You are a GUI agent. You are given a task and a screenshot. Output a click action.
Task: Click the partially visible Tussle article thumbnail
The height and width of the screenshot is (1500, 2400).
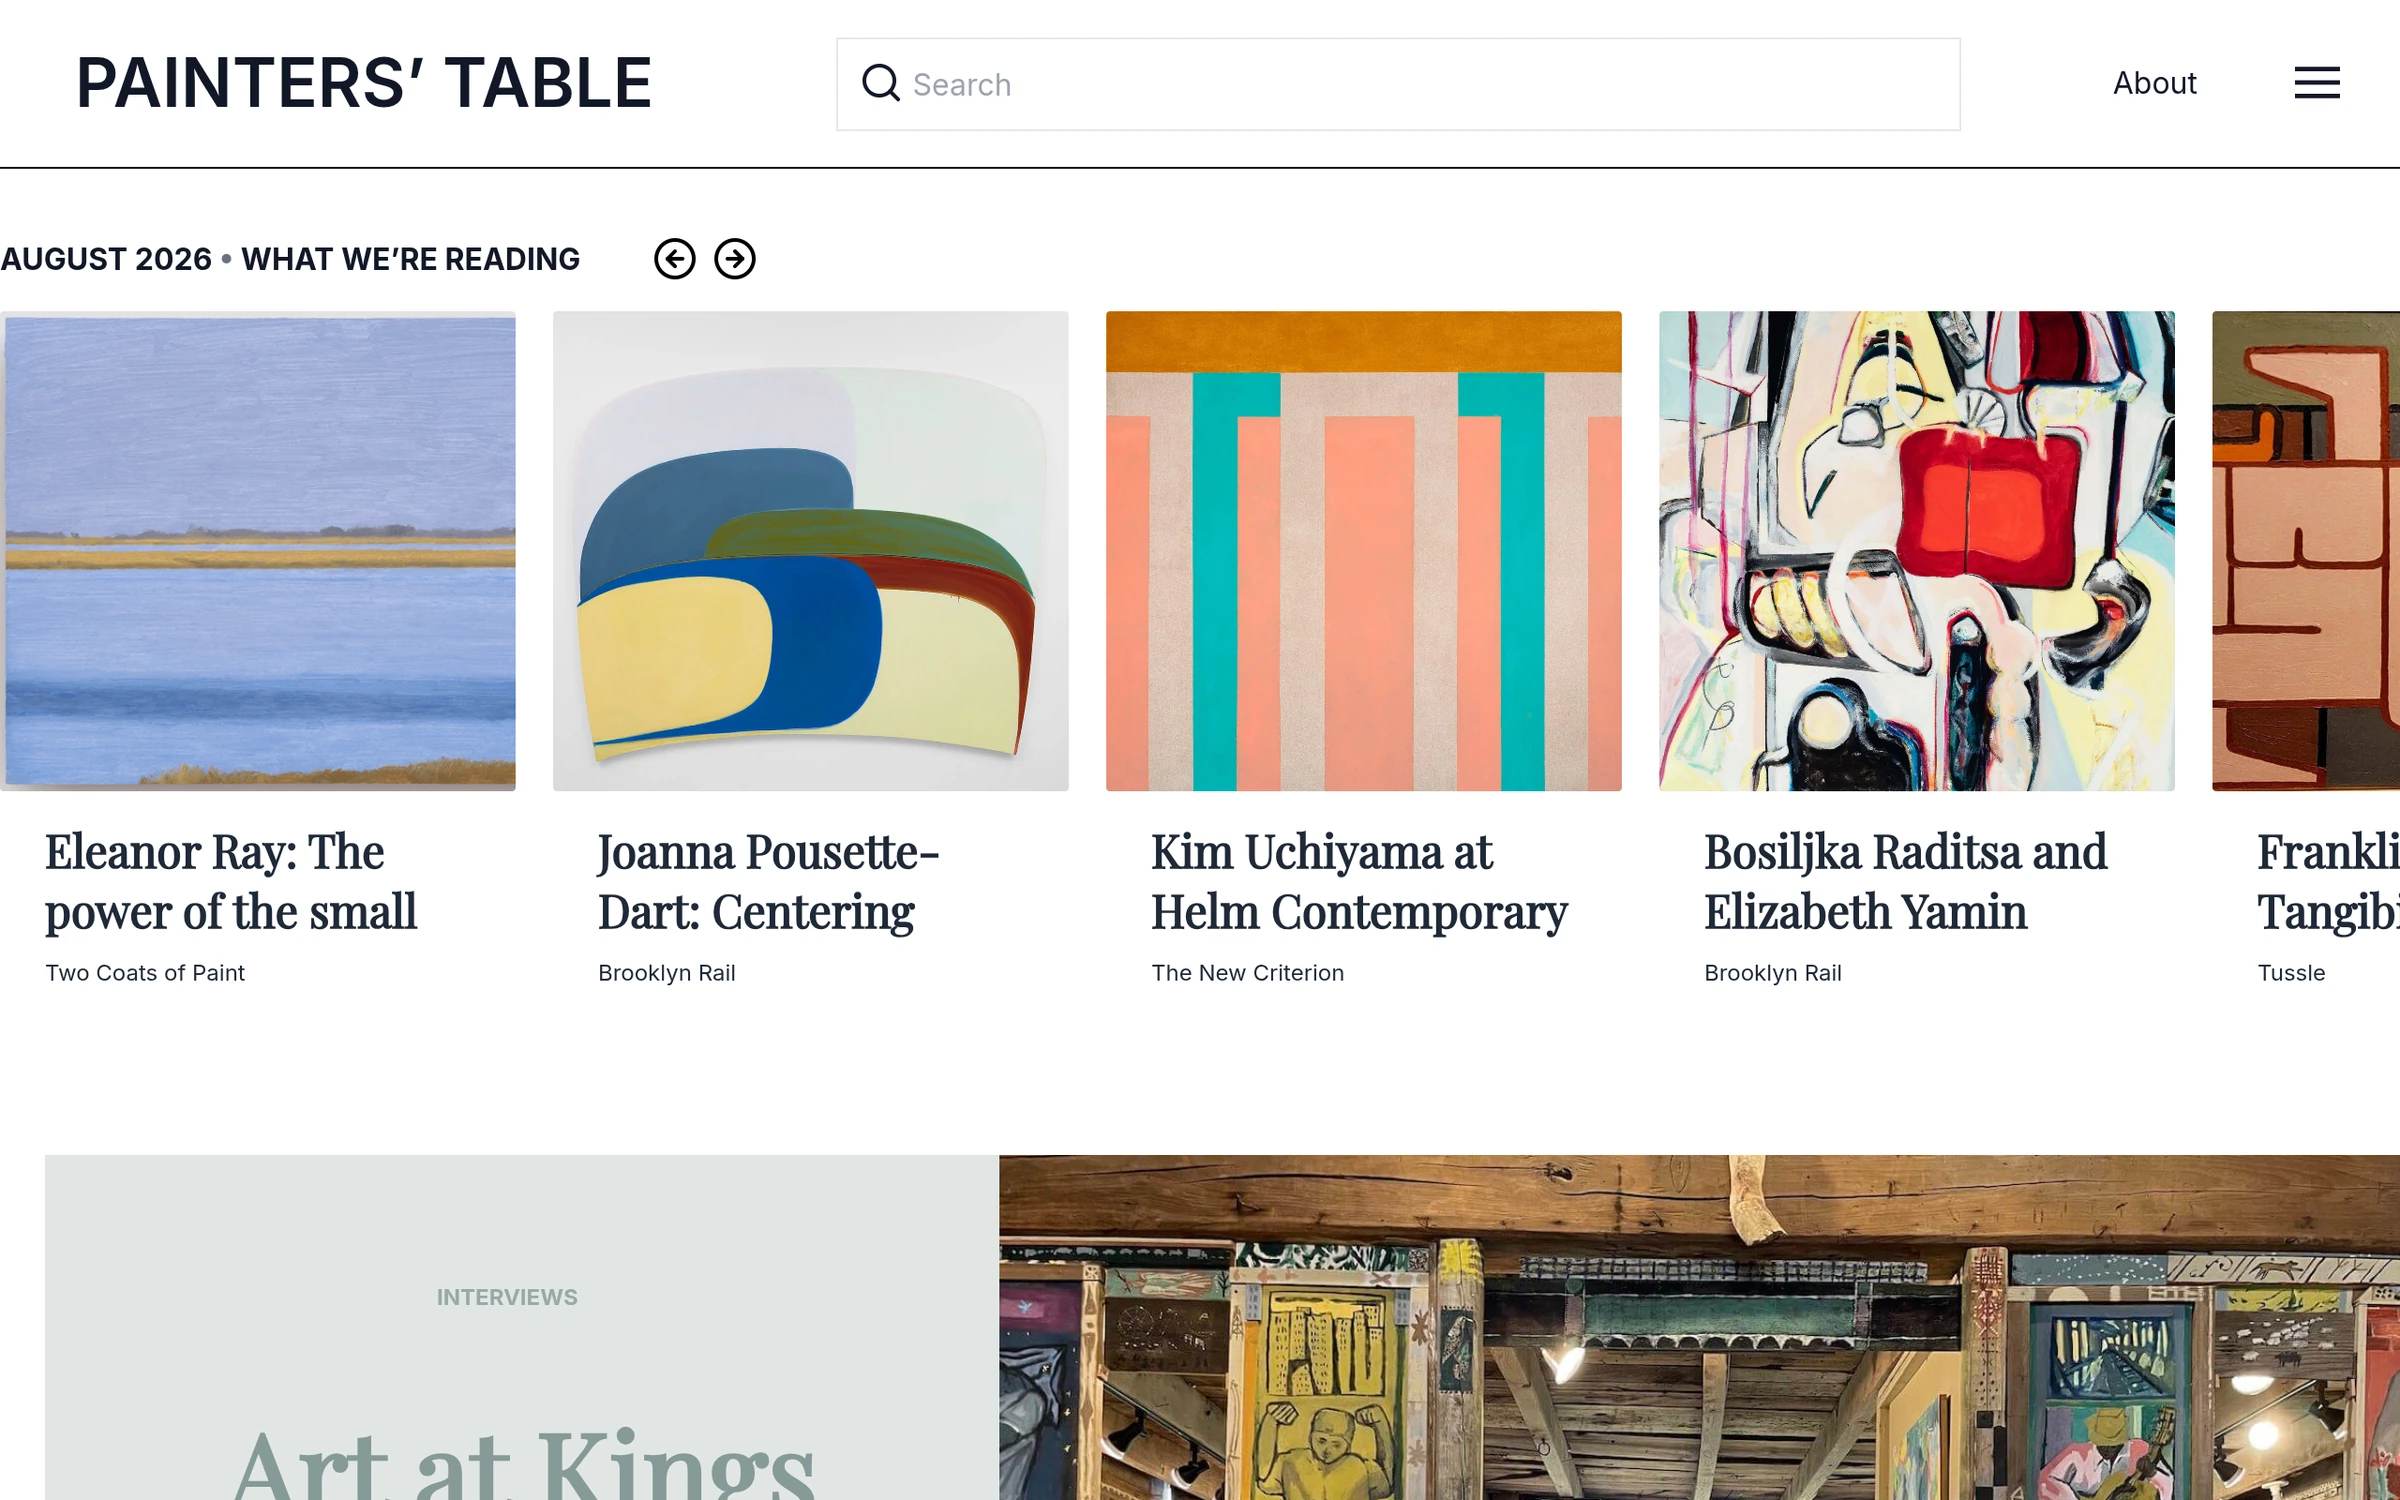(2305, 551)
